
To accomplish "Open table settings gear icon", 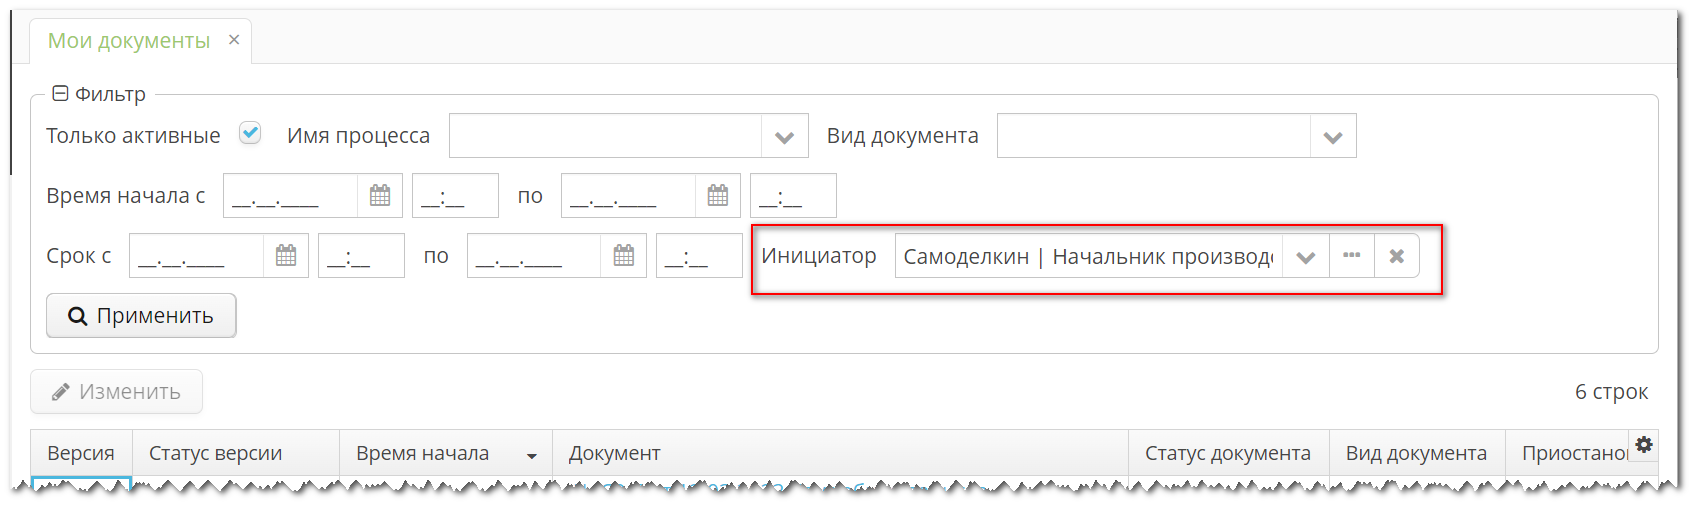I will [x=1643, y=445].
